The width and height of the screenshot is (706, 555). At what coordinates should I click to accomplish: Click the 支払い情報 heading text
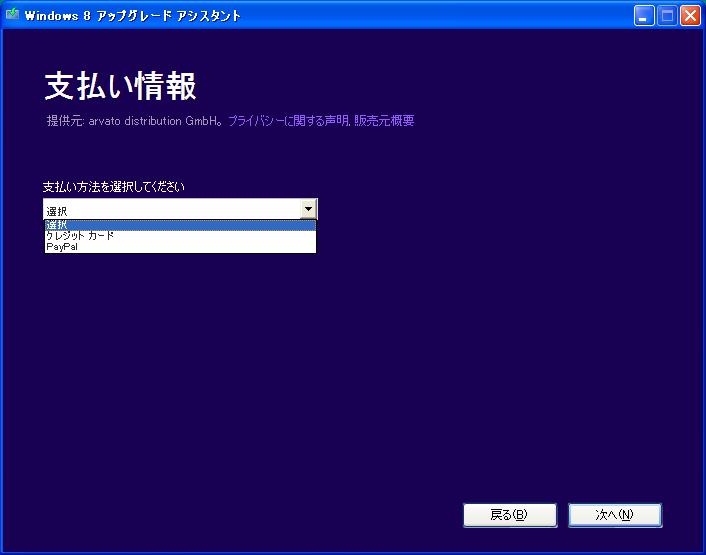[120, 86]
